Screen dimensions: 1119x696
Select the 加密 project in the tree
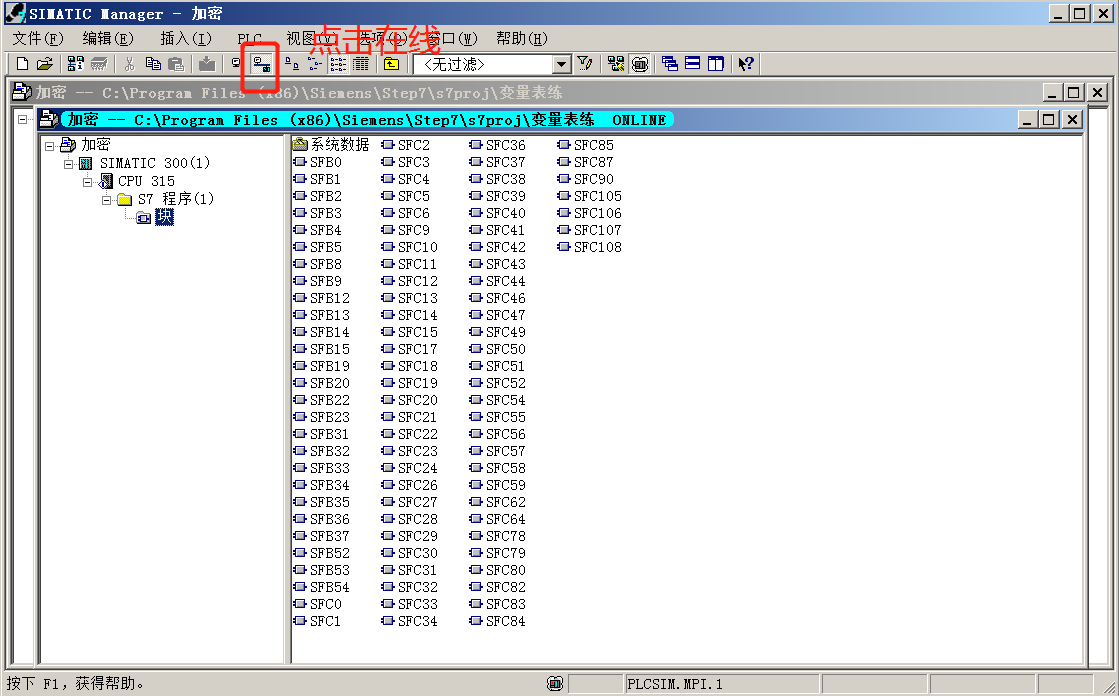point(95,145)
